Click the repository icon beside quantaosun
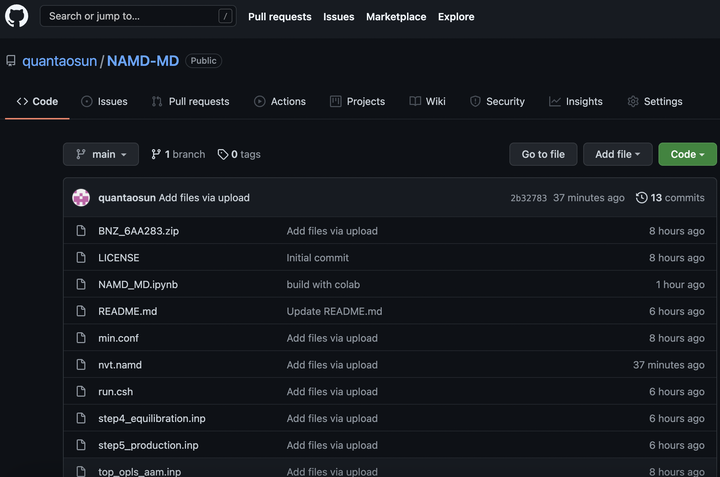Image resolution: width=720 pixels, height=477 pixels. [x=11, y=61]
